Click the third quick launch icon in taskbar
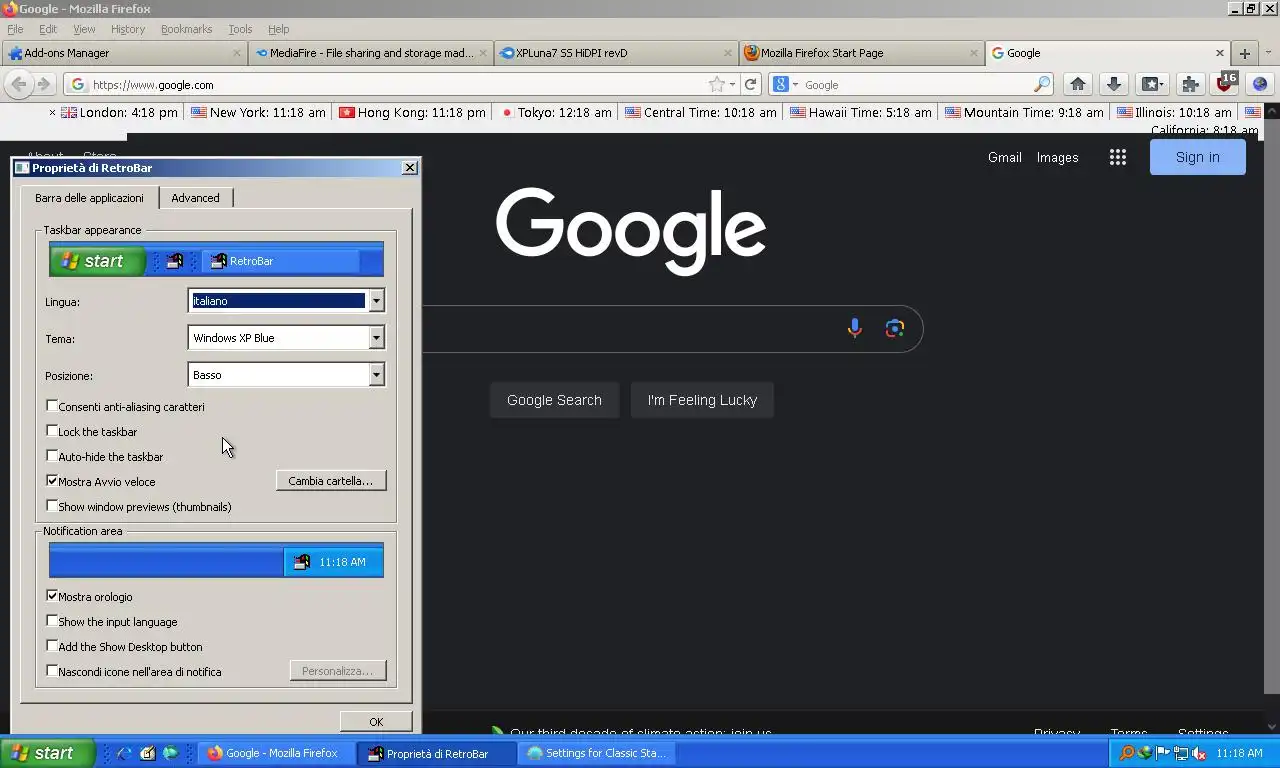 point(170,753)
